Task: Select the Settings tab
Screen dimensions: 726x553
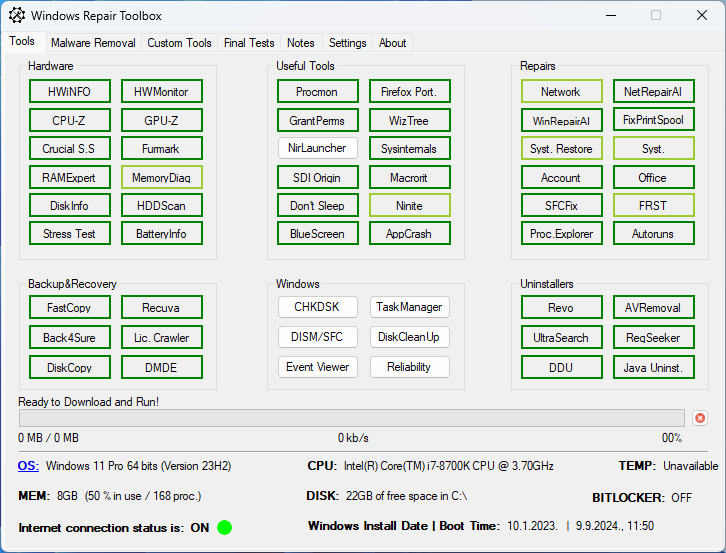Action: pos(347,43)
